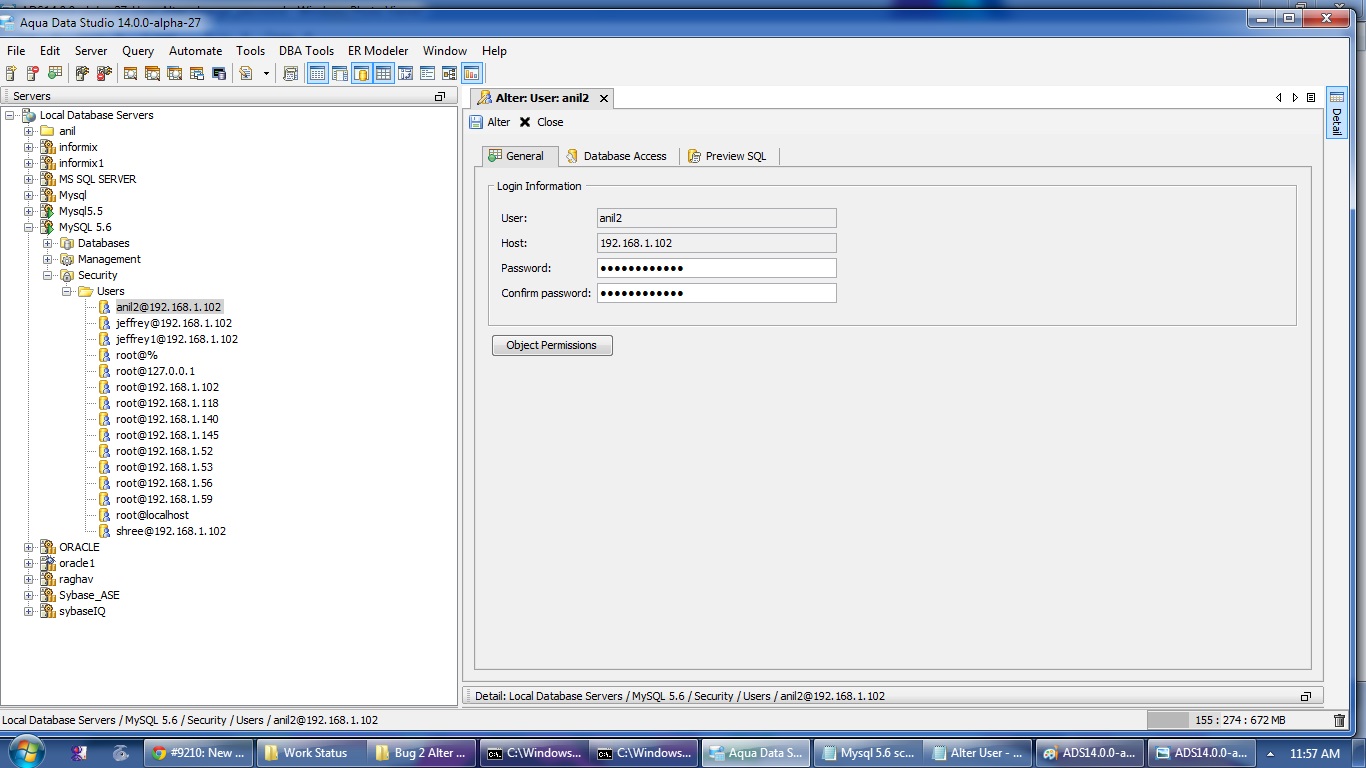Toggle the yellow database cylinder toolbar button
The image size is (1366, 768).
(x=361, y=73)
